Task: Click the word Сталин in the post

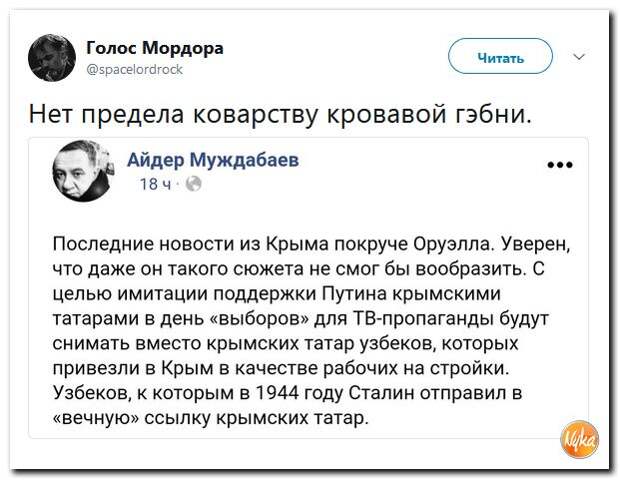Action: (381, 393)
